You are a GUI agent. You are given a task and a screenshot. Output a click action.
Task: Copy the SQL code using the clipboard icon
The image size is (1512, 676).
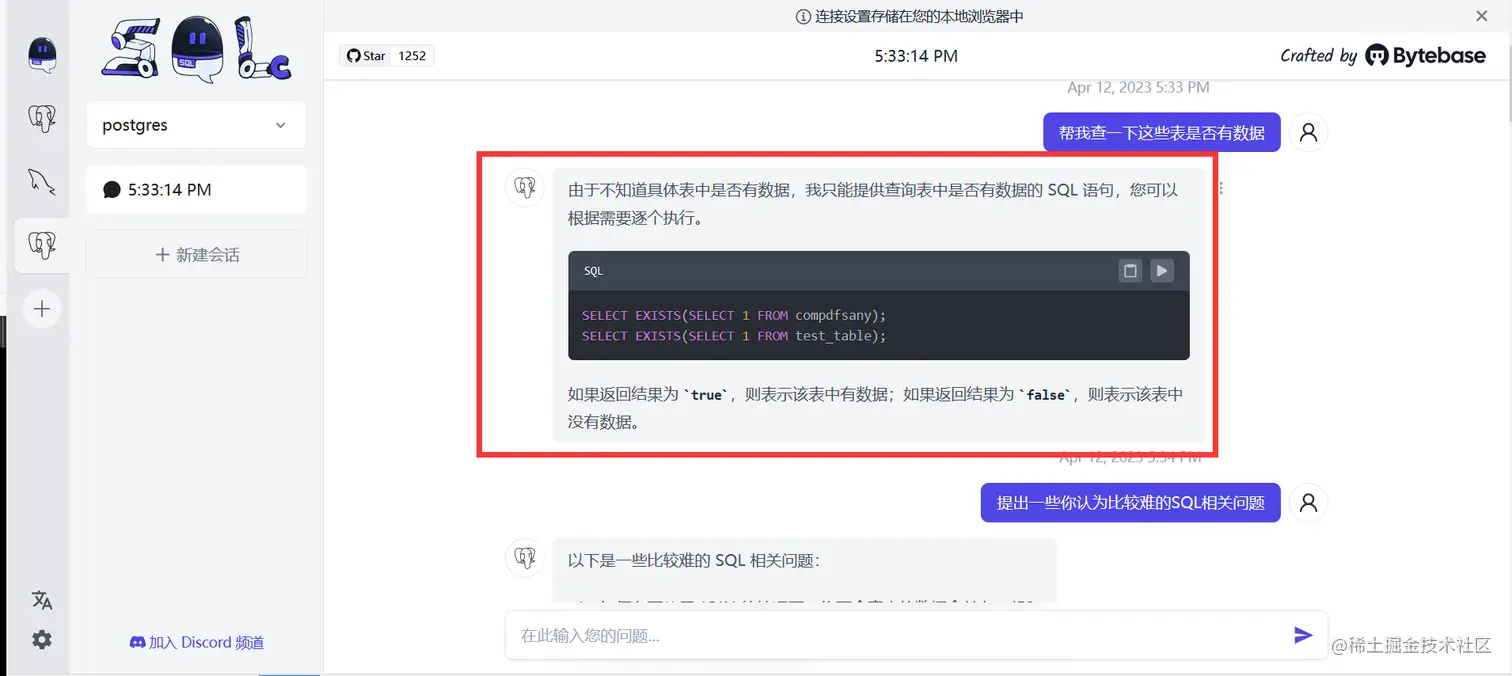point(1130,270)
